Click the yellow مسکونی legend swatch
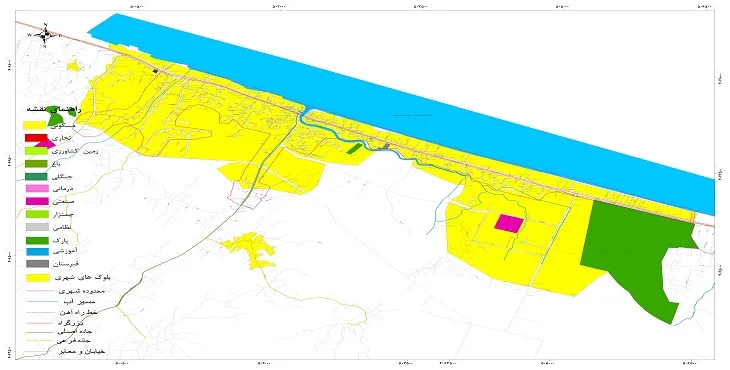Screen dimensions: 730x370 point(35,126)
